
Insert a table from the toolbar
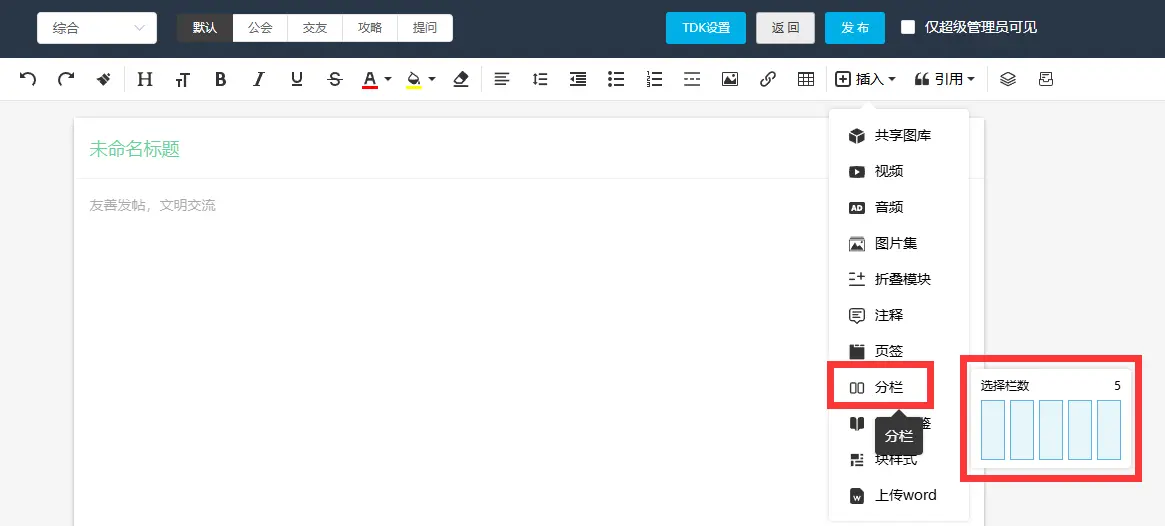806,79
